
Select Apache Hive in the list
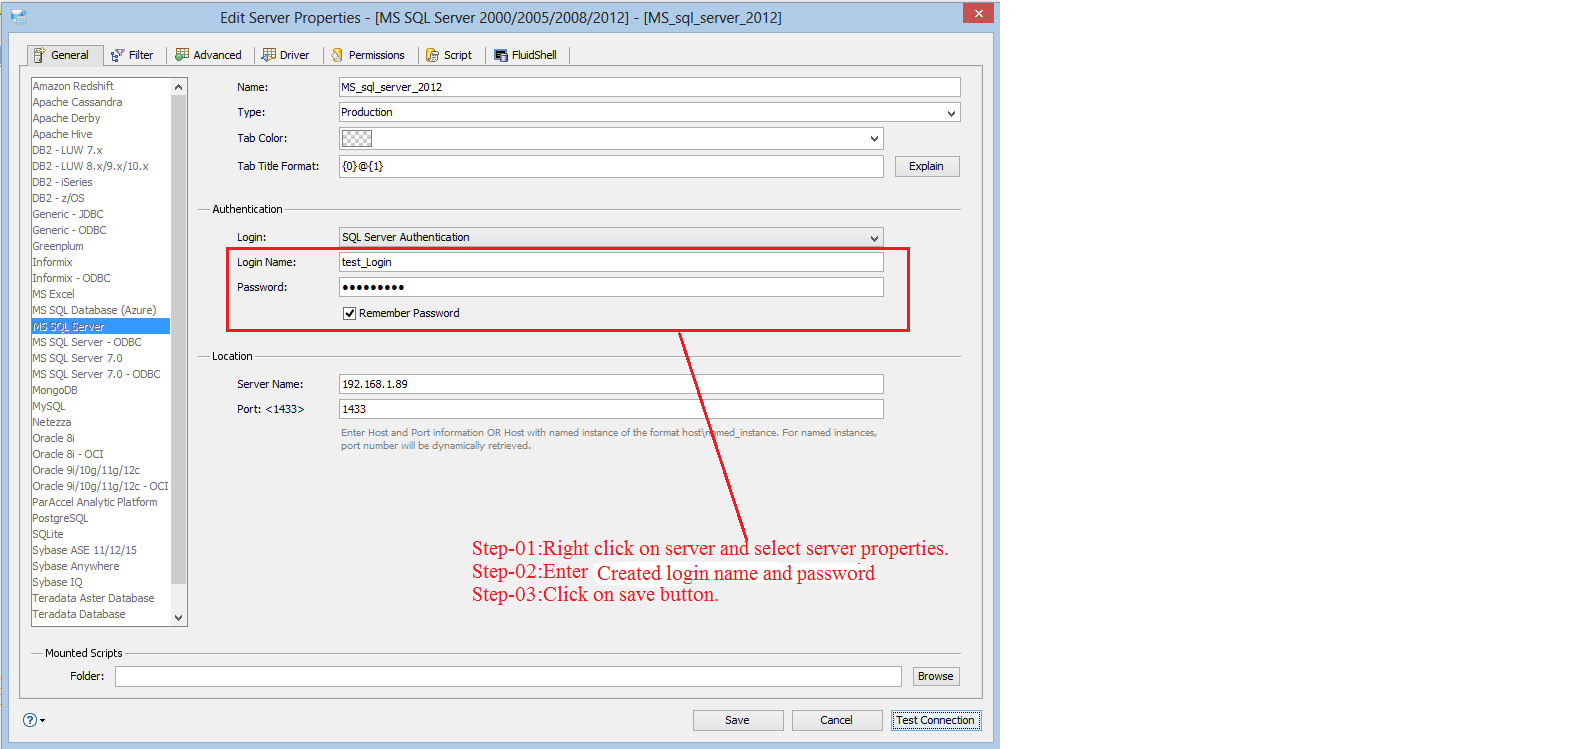[x=62, y=134]
